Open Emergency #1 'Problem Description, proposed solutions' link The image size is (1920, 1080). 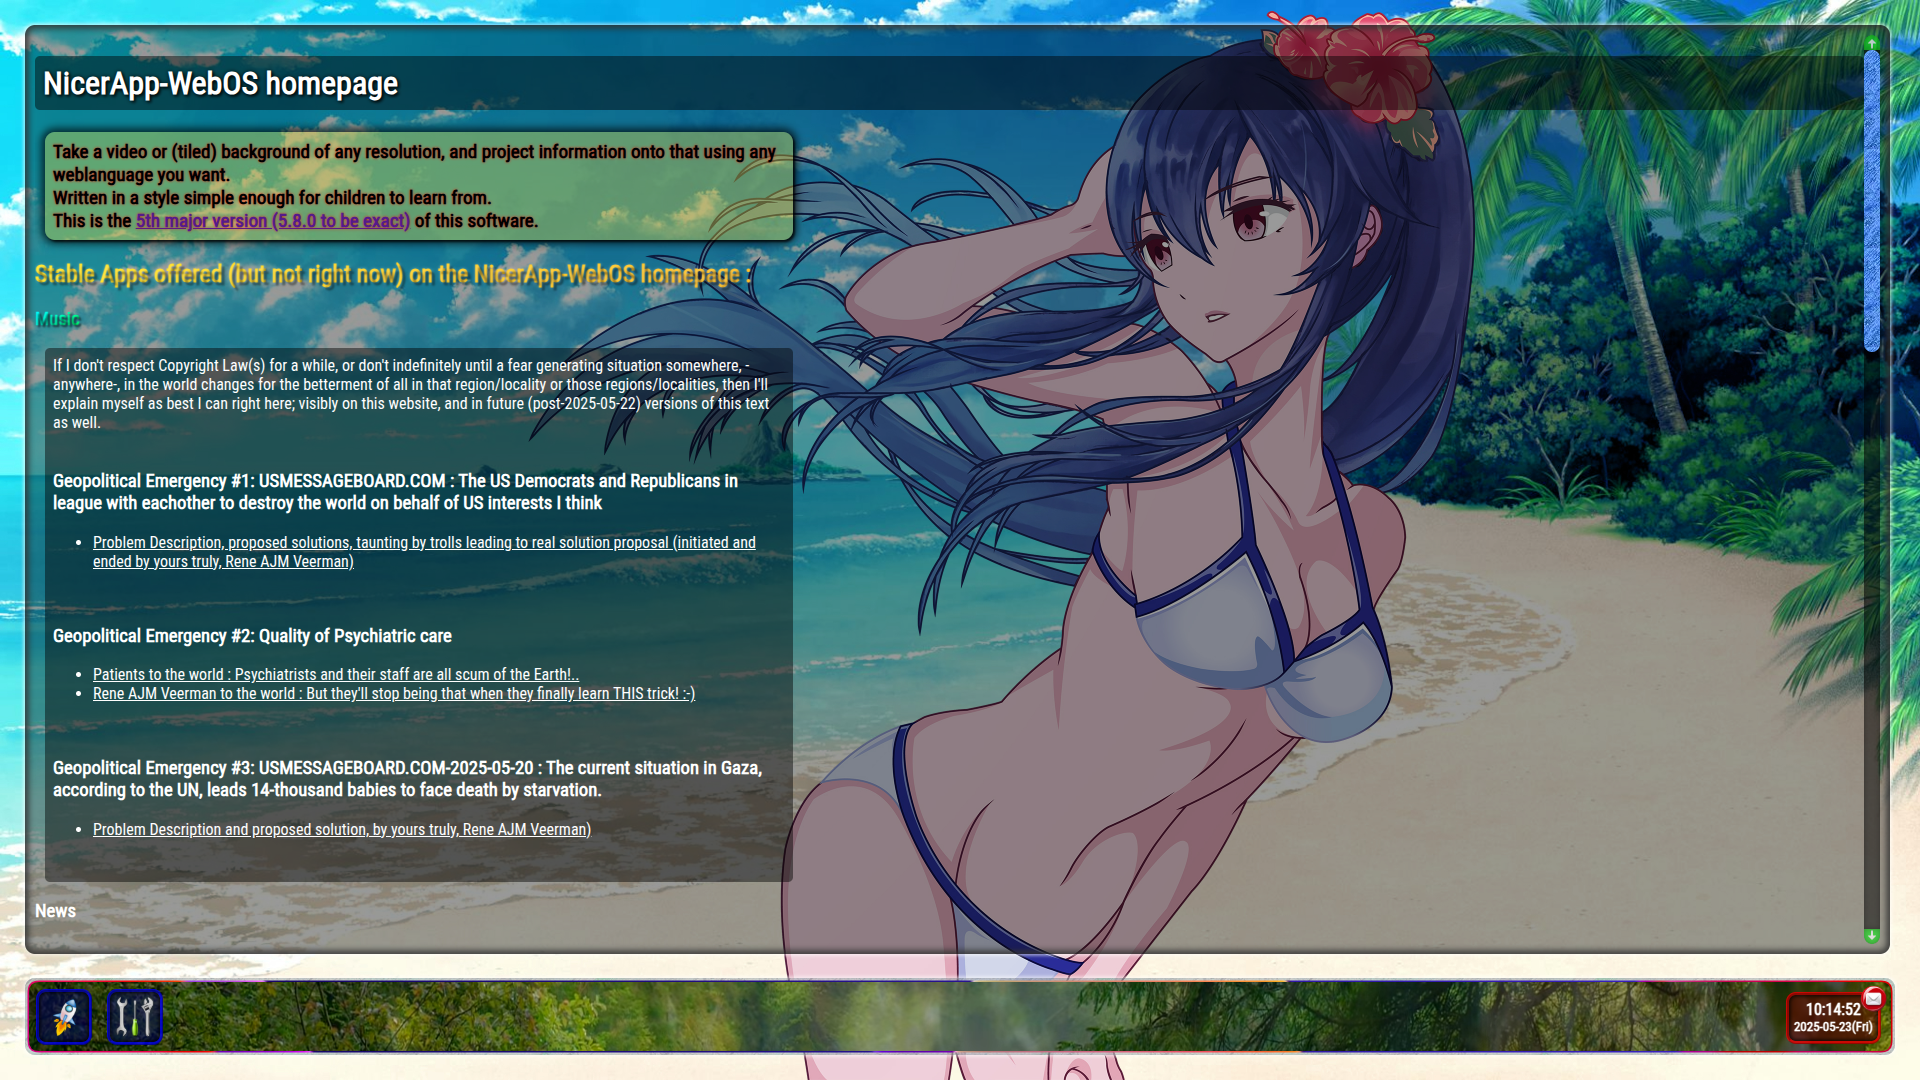pos(423,543)
